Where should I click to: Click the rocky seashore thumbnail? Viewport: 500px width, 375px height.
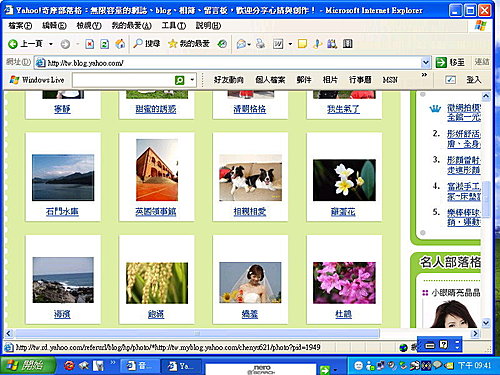click(x=63, y=280)
